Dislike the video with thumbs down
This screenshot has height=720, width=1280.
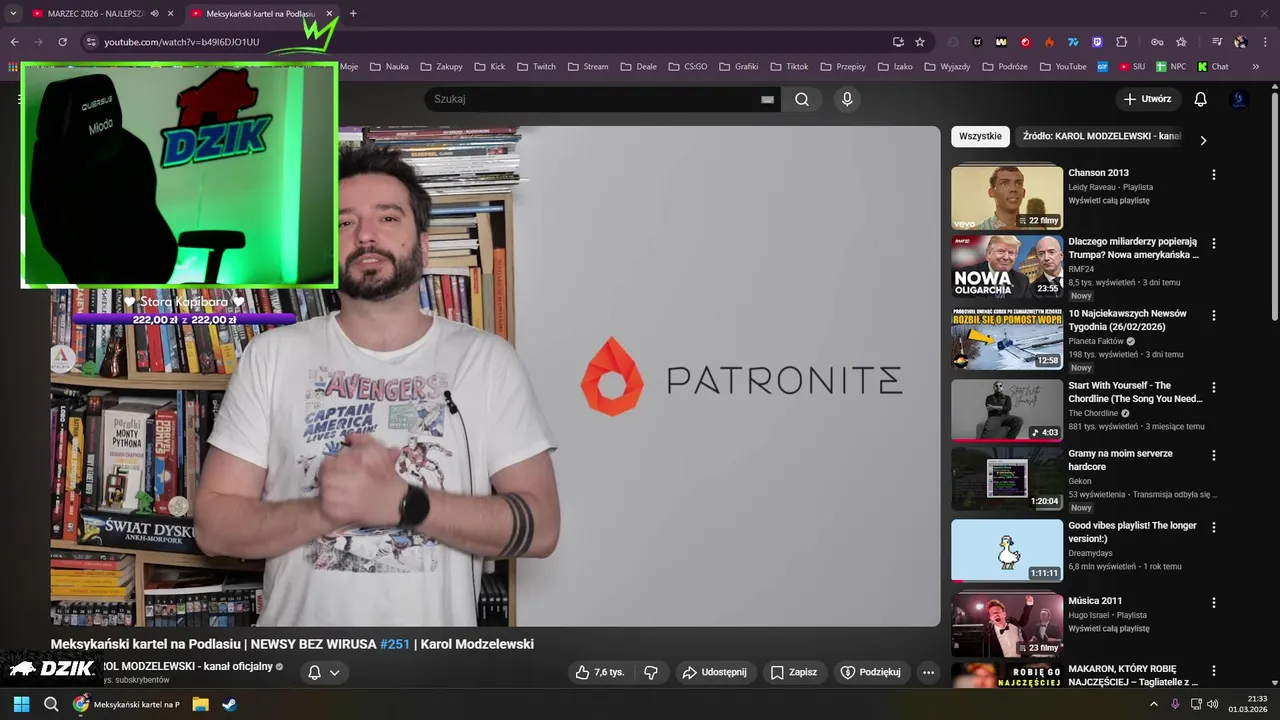[651, 672]
